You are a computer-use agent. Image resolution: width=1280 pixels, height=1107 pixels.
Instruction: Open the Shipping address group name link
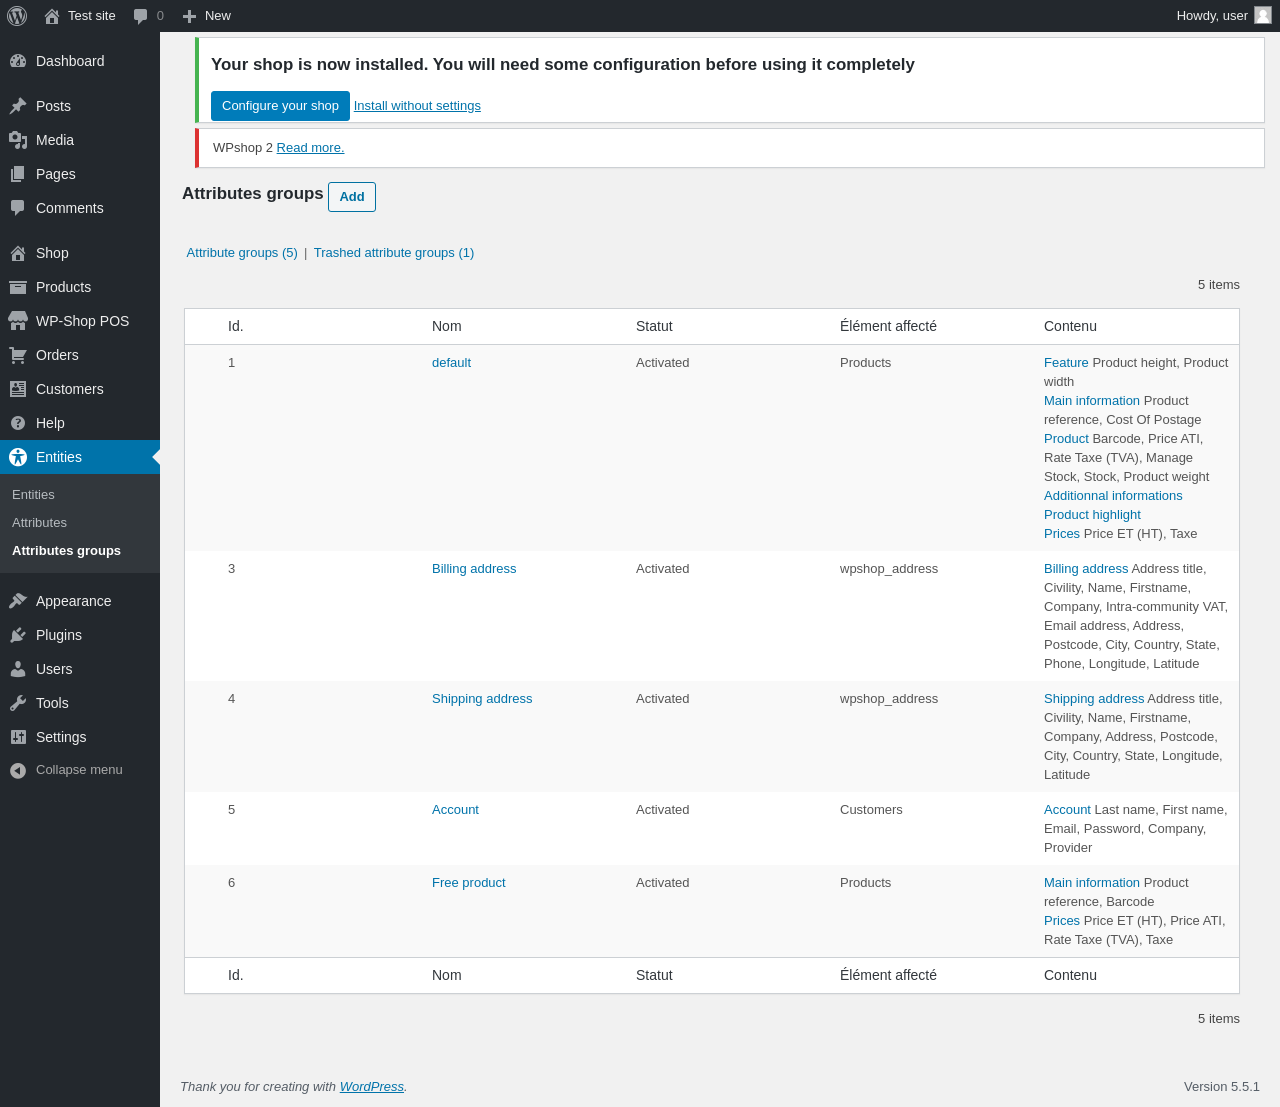click(x=482, y=699)
